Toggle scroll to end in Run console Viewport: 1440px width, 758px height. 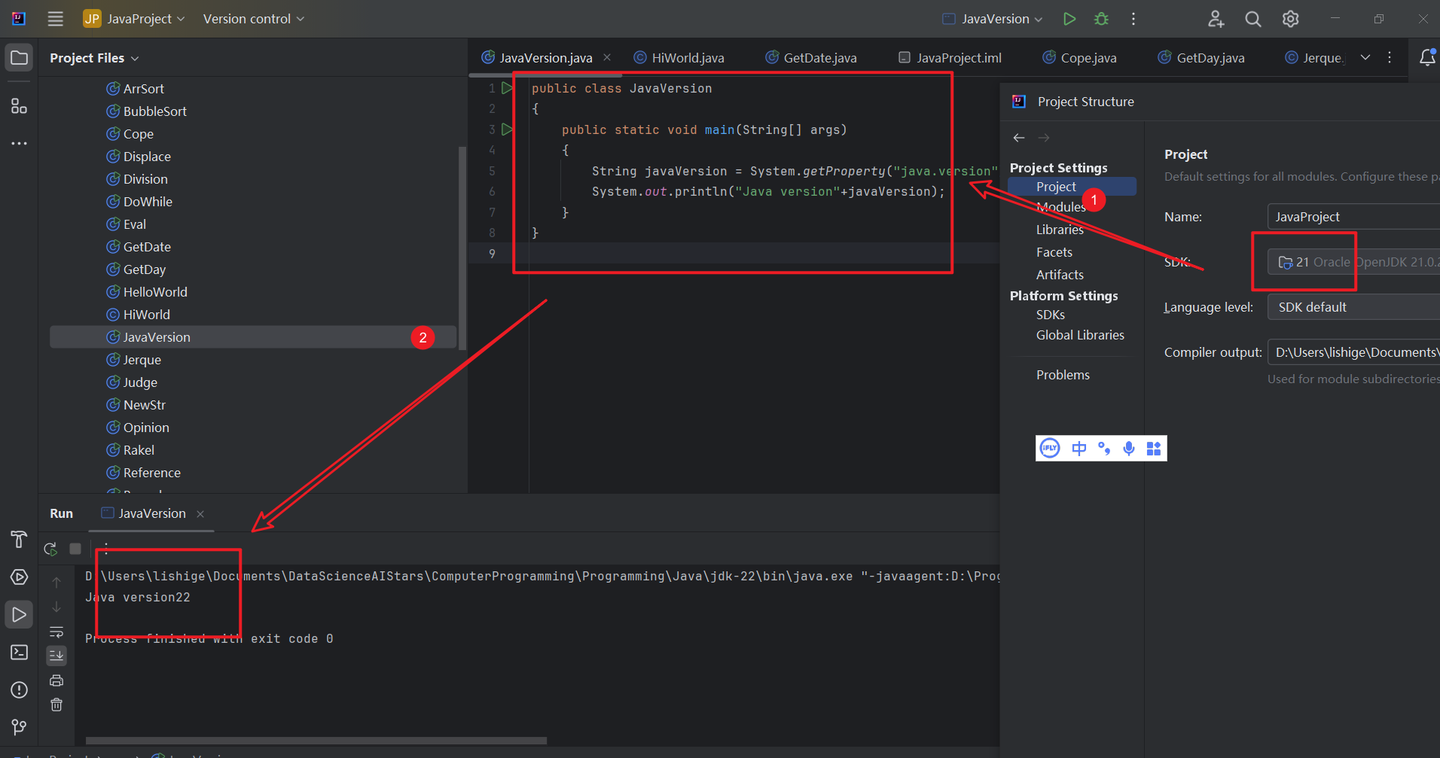coord(56,656)
